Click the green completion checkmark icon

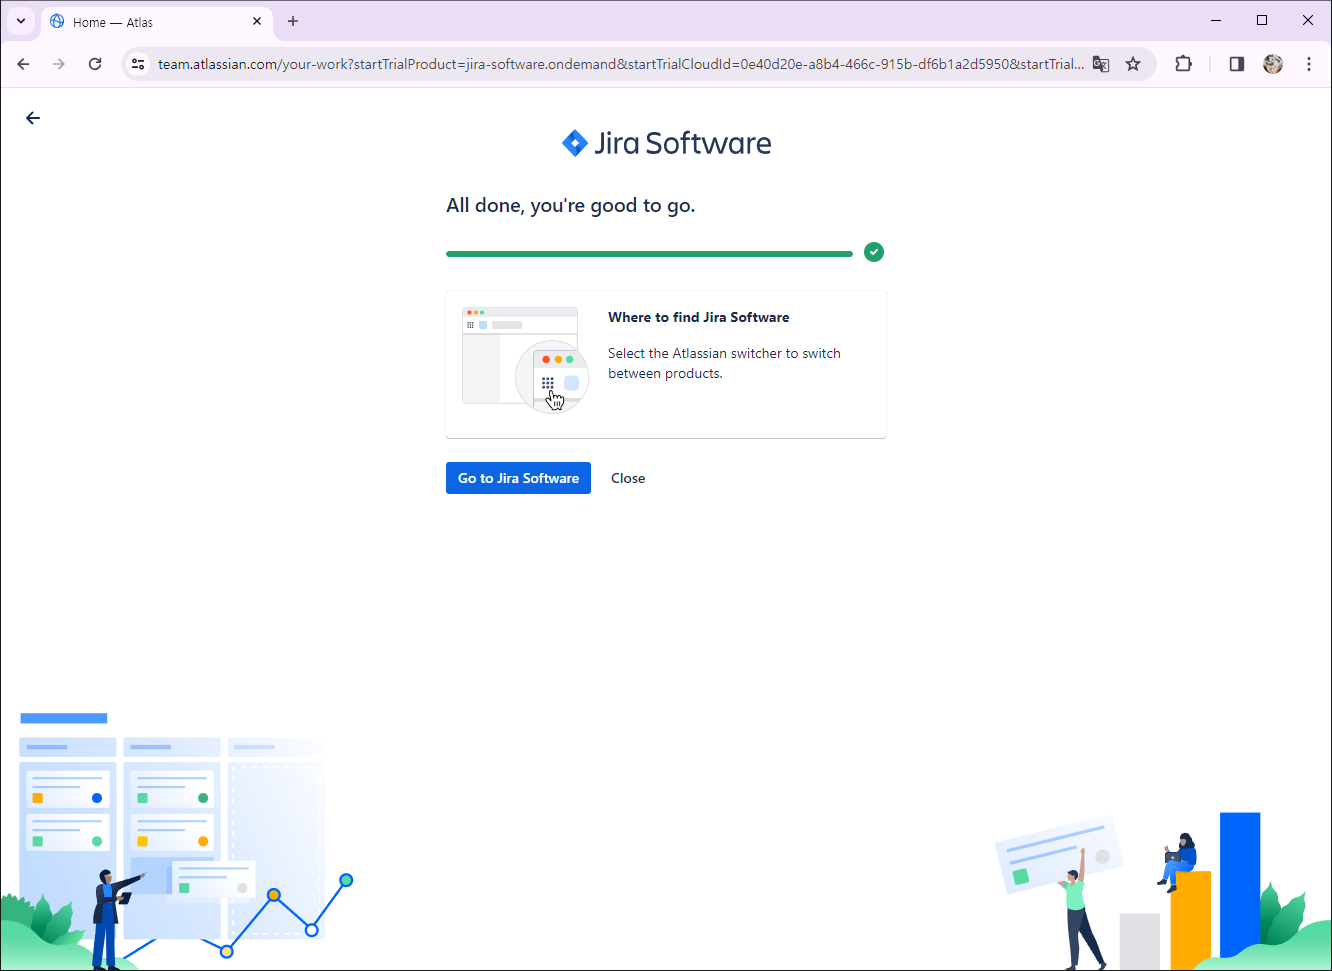pos(874,252)
